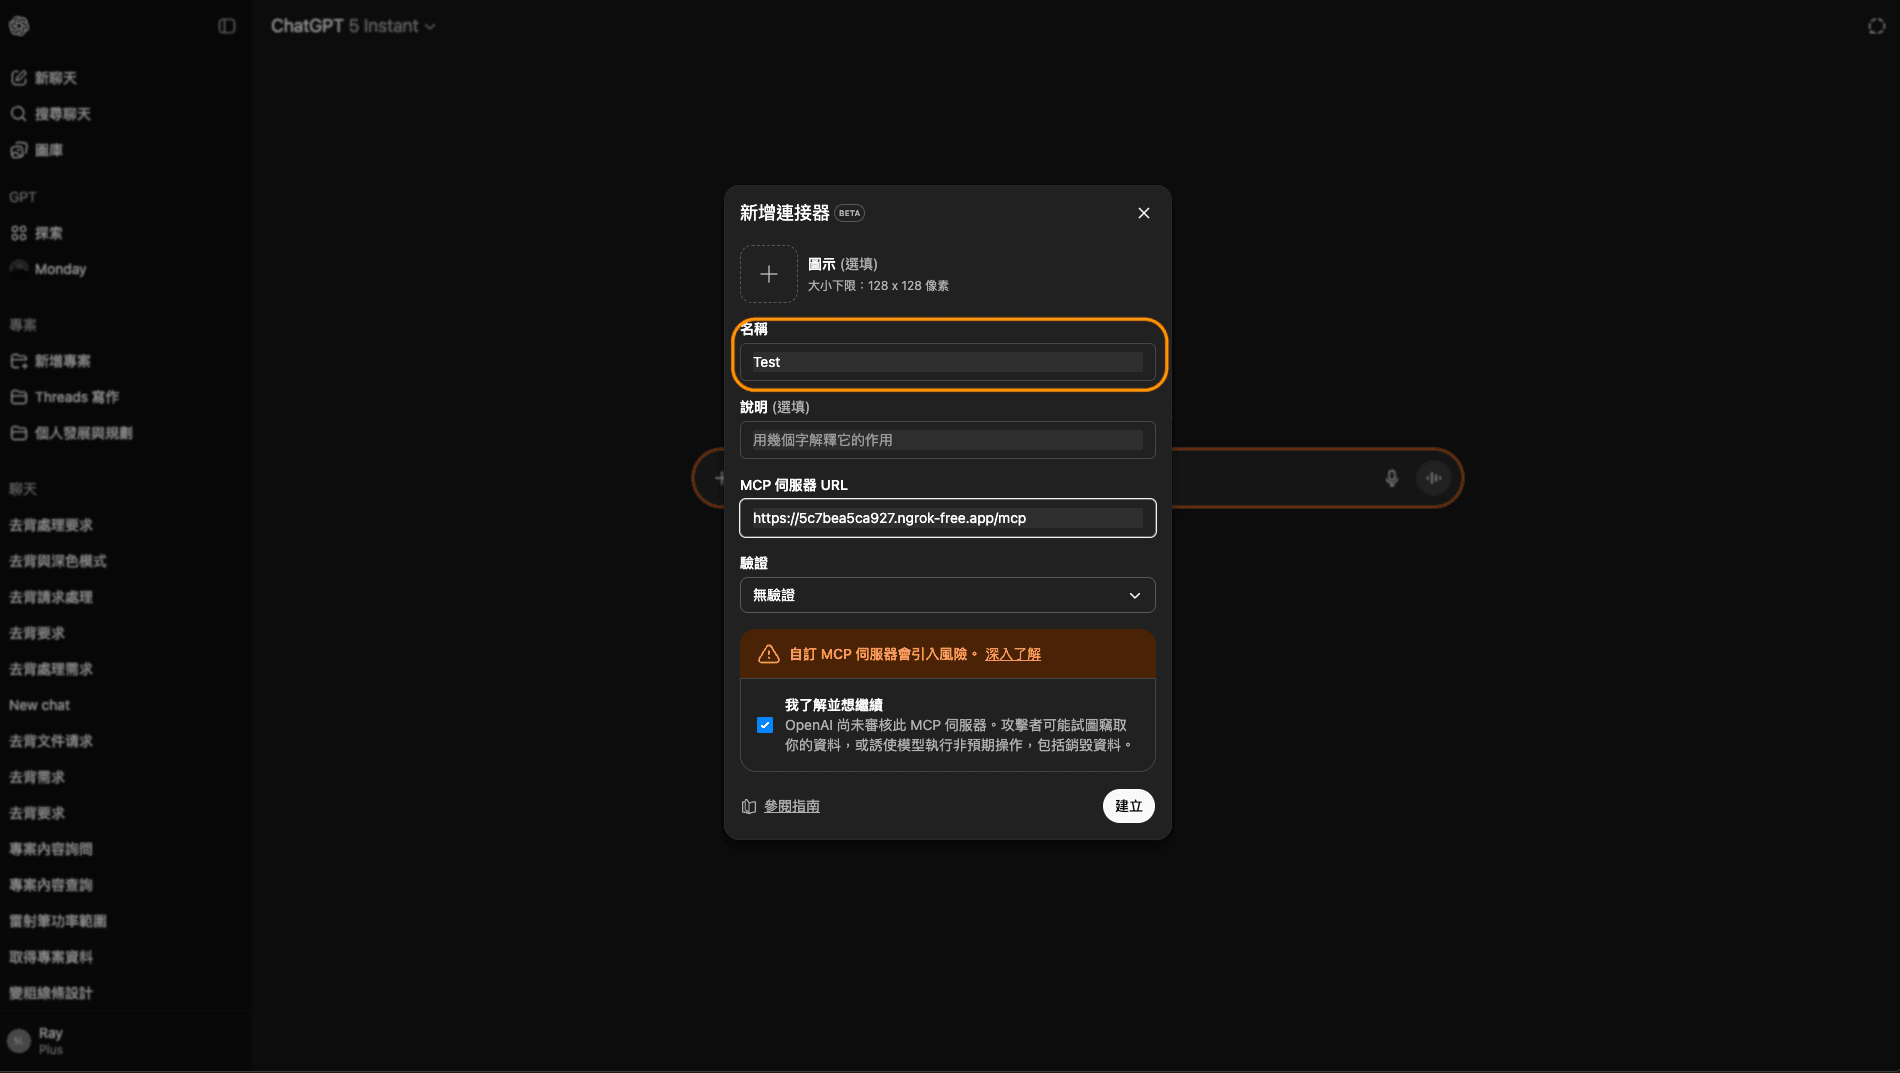Open the 深入了解 risk link
1900x1073 pixels.
click(1011, 654)
